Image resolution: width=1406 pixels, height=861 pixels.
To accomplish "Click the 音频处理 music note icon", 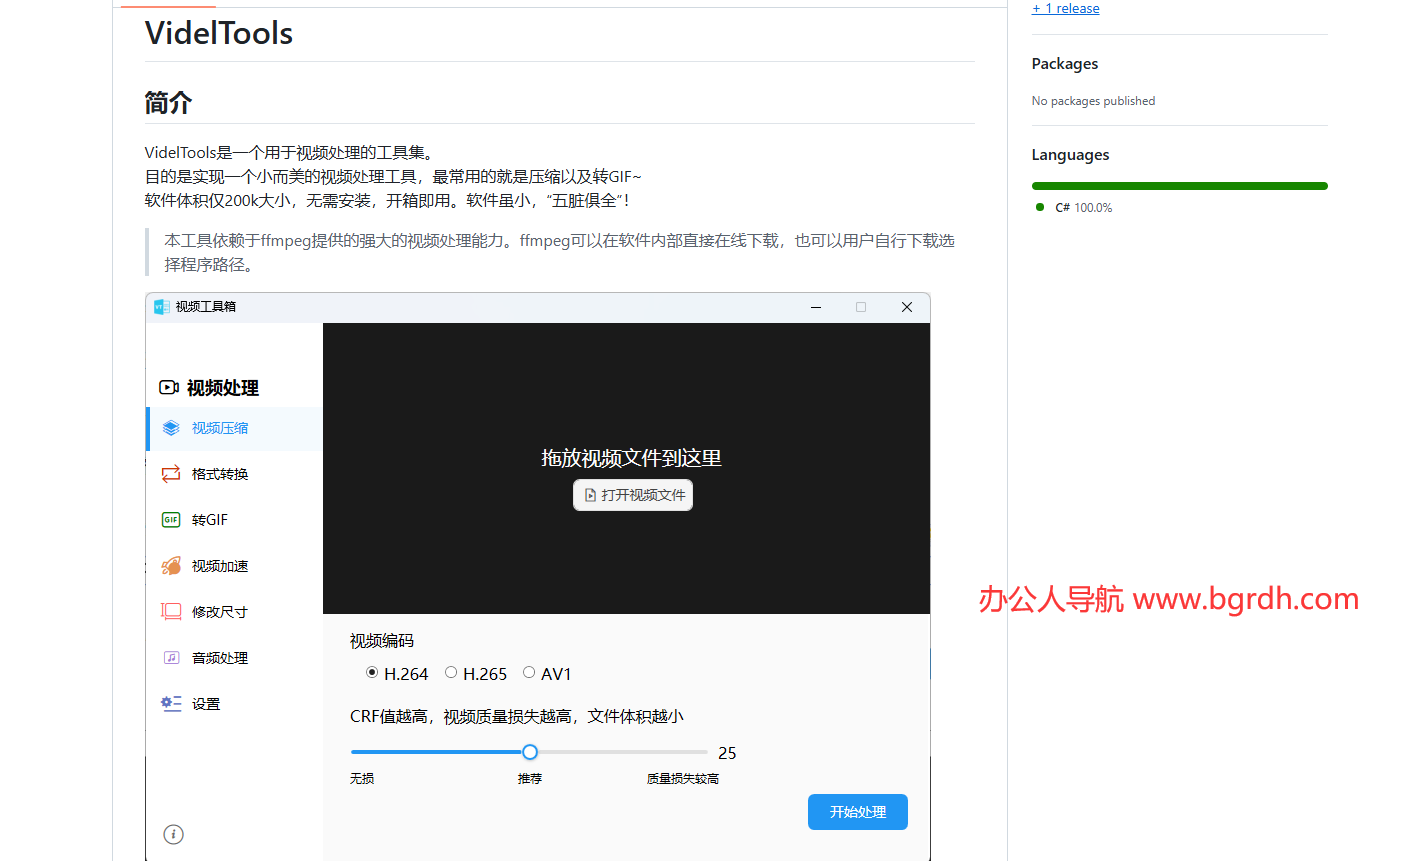I will click(x=171, y=657).
